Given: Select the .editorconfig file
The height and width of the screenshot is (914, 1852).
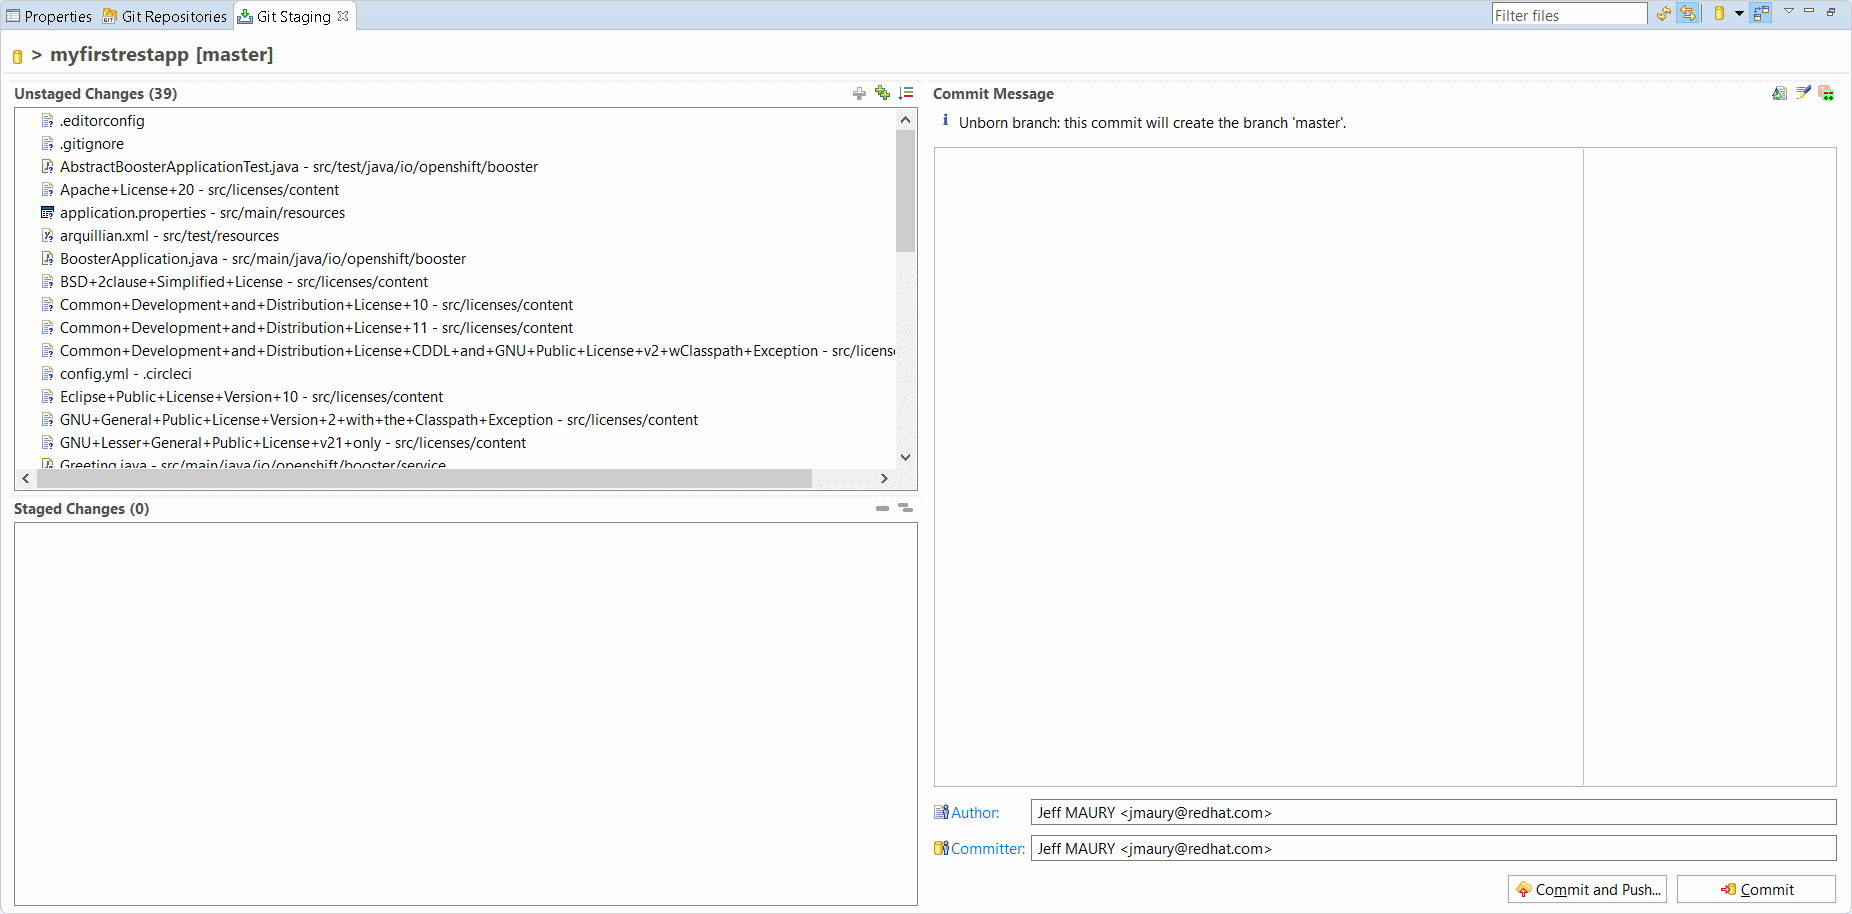Looking at the screenshot, I should click(102, 121).
